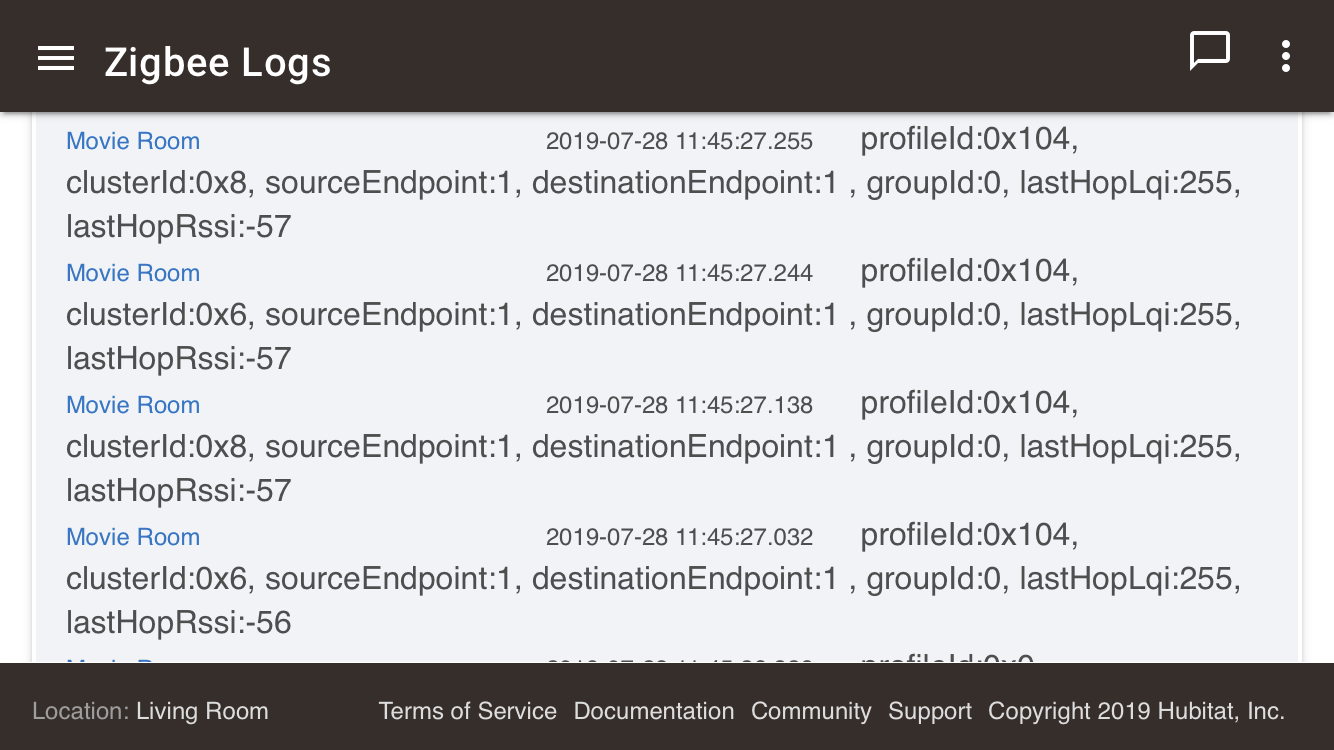This screenshot has width=1334, height=750.
Task: Open the three-dot more options menu
Action: point(1285,56)
